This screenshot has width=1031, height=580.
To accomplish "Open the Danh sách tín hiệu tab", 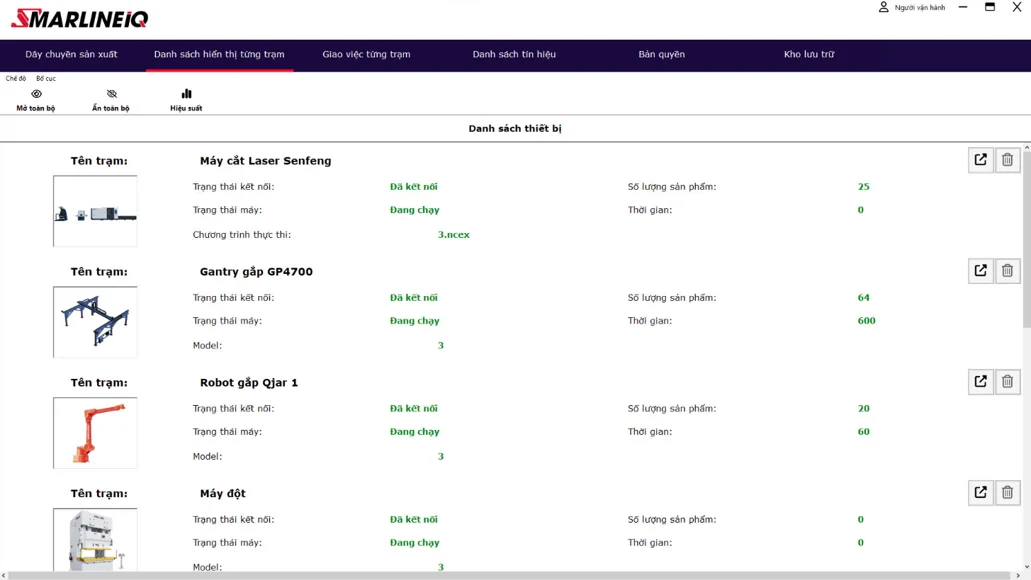I will tap(514, 55).
